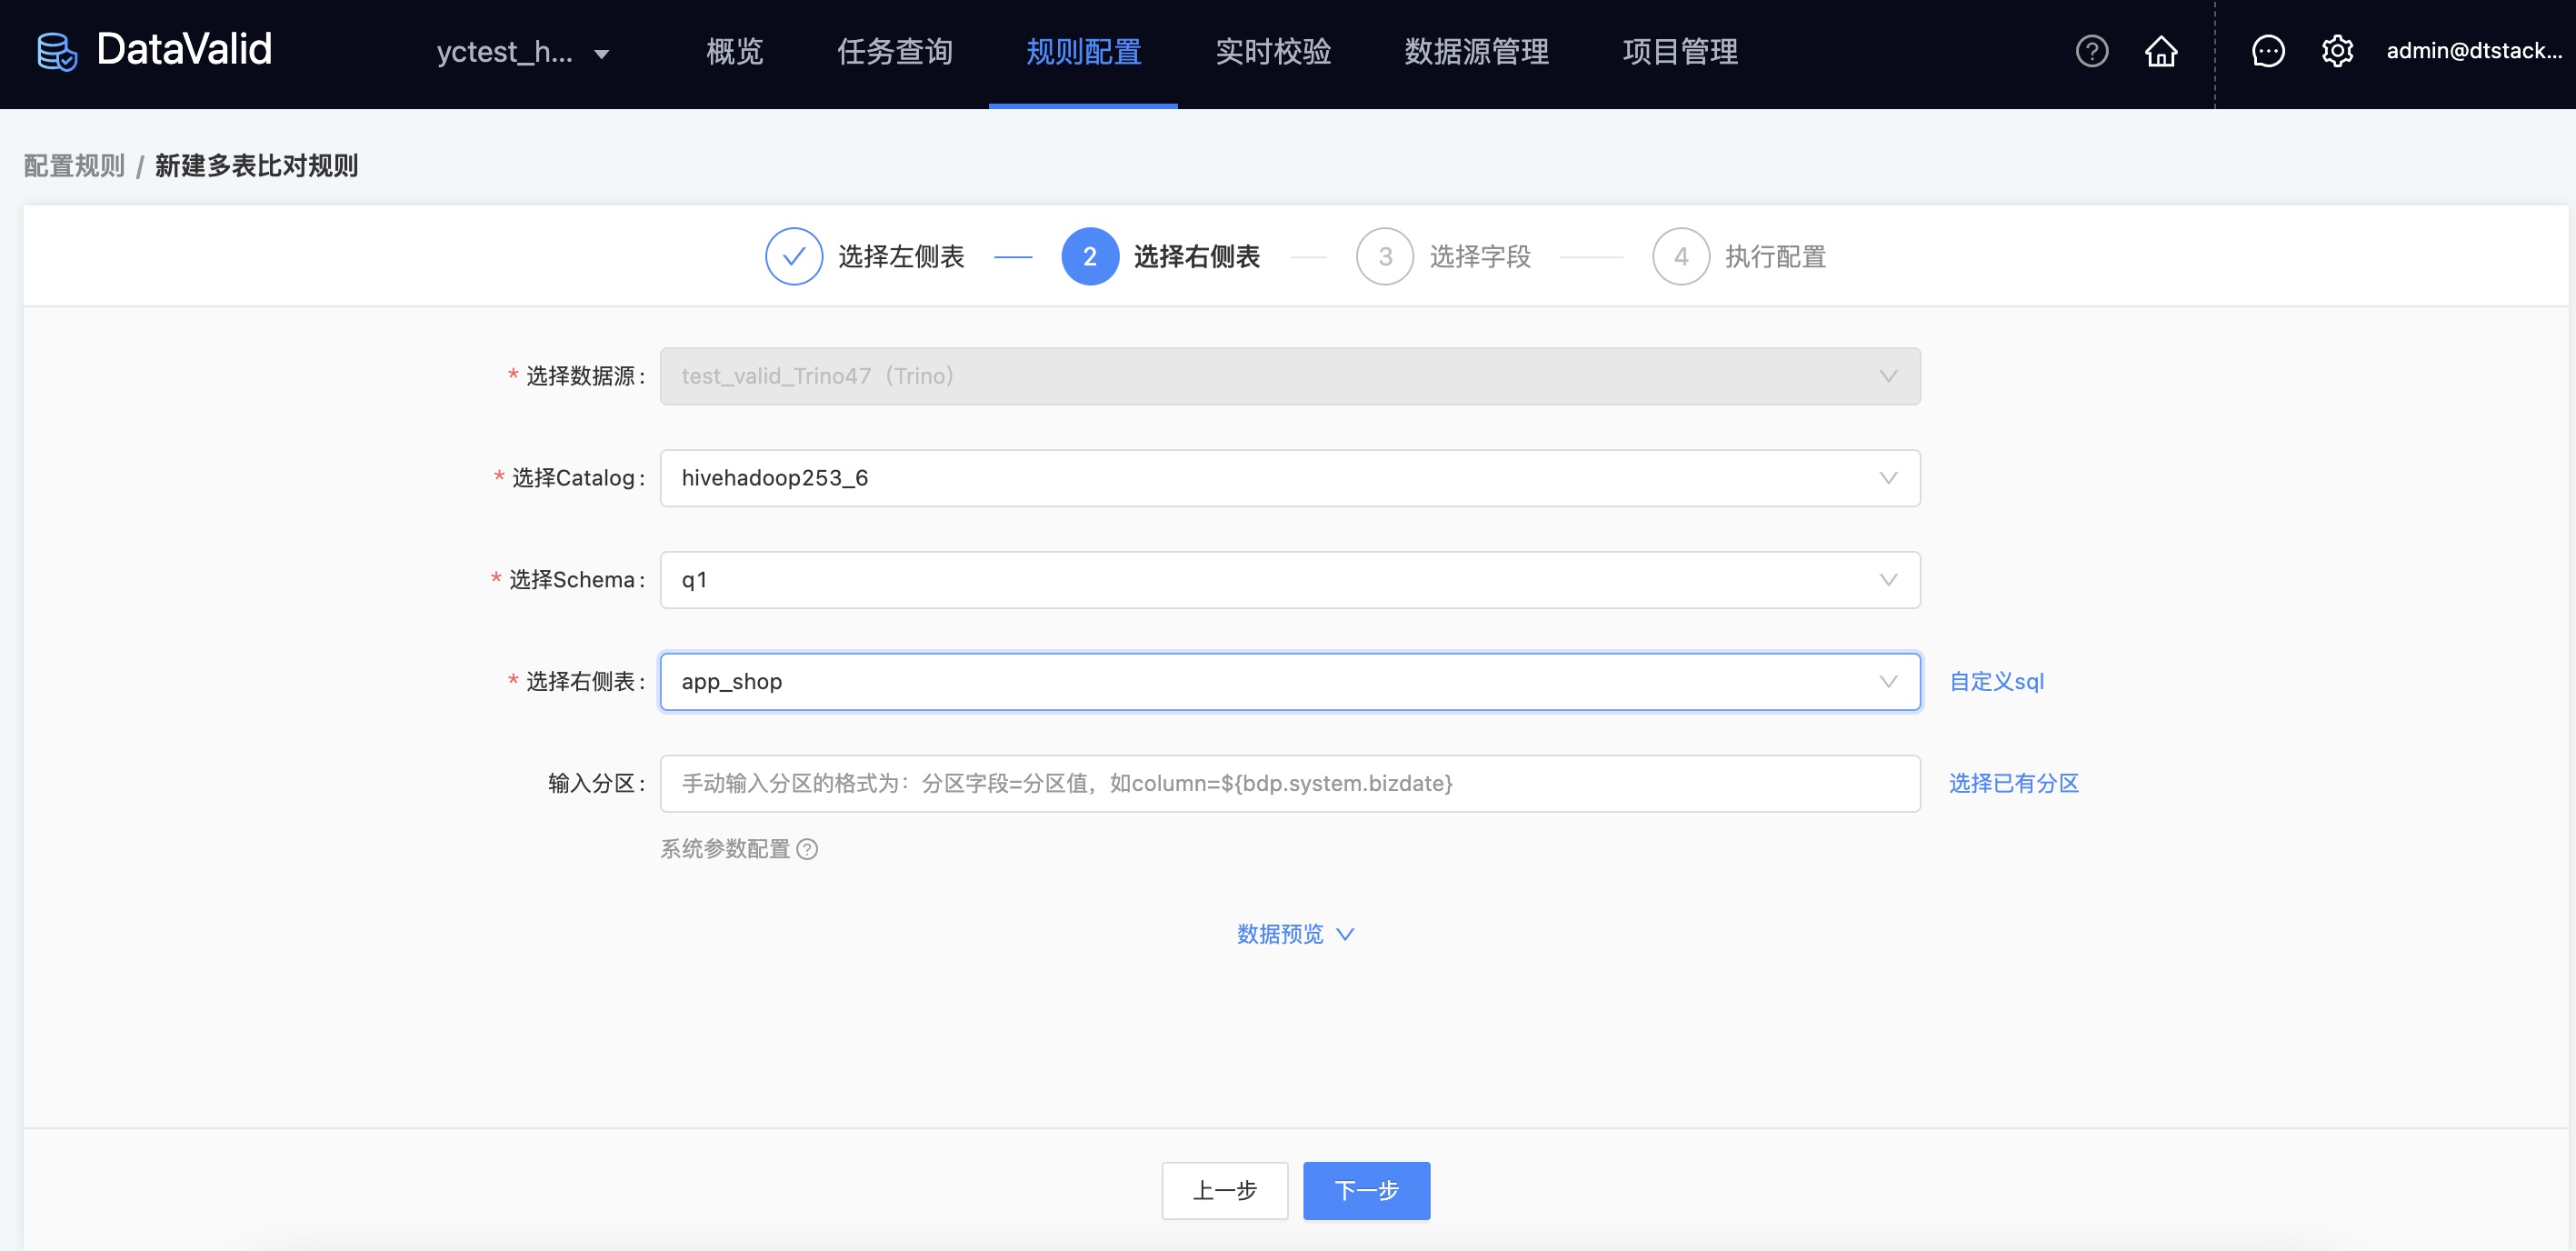The width and height of the screenshot is (2576, 1251).
Task: Open the 任务查询 tab
Action: [x=894, y=52]
